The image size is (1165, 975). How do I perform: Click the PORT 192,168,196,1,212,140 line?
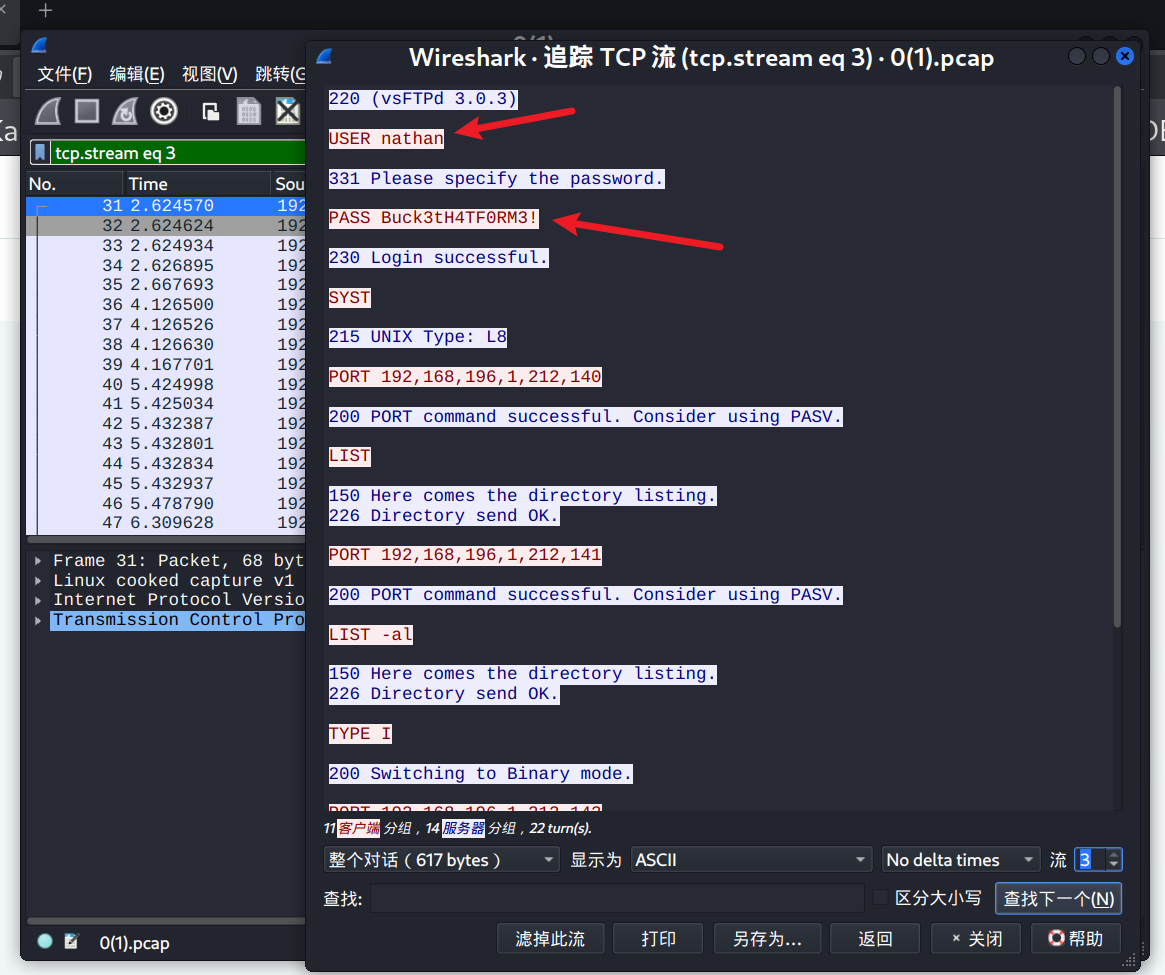tap(465, 377)
